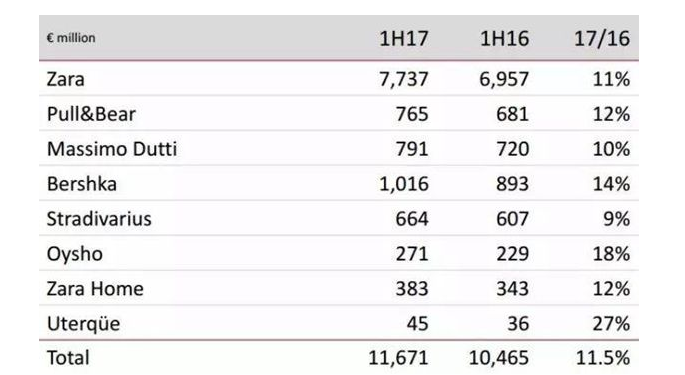Select the Zara row label
Image resolution: width=685 pixels, height=375 pixels.
click(66, 79)
